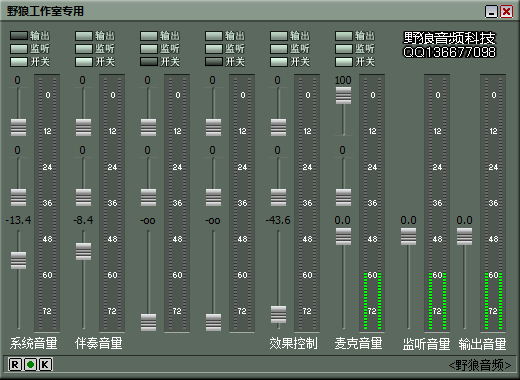Click the 100 value above 麦克音量 slider
The height and width of the screenshot is (380, 520).
click(343, 80)
